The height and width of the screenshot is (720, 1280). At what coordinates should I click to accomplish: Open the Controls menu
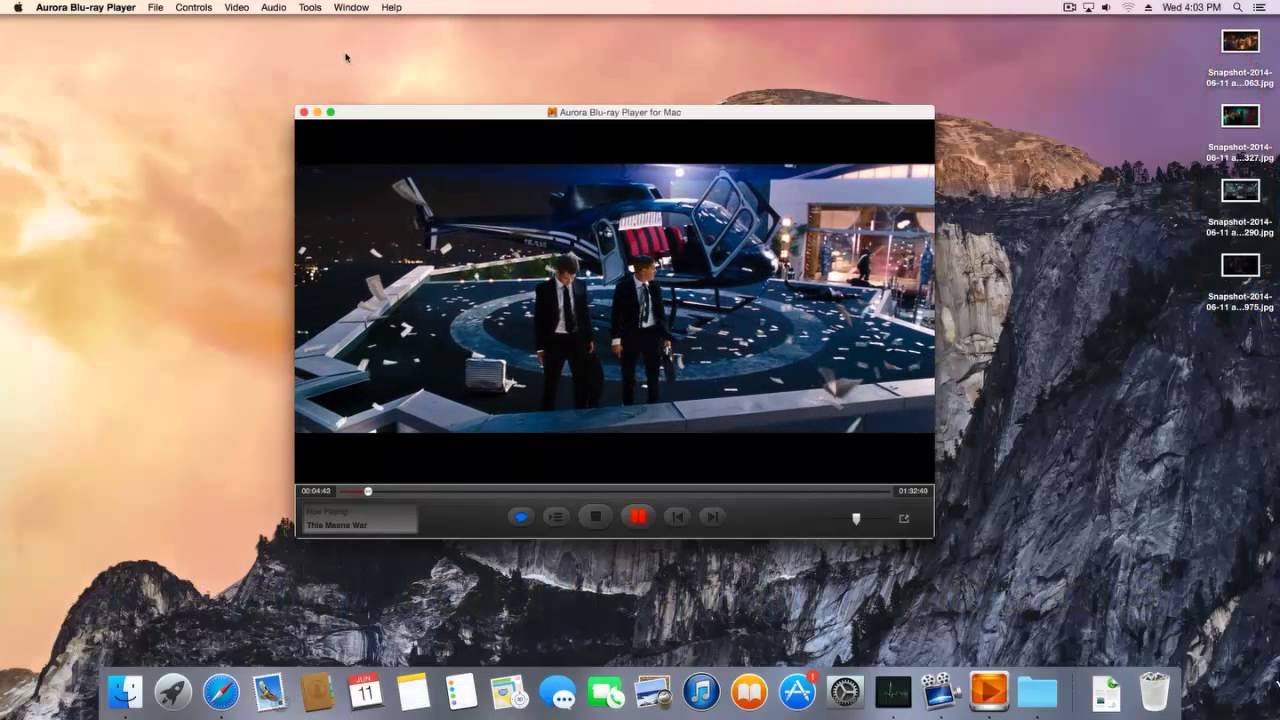(193, 7)
